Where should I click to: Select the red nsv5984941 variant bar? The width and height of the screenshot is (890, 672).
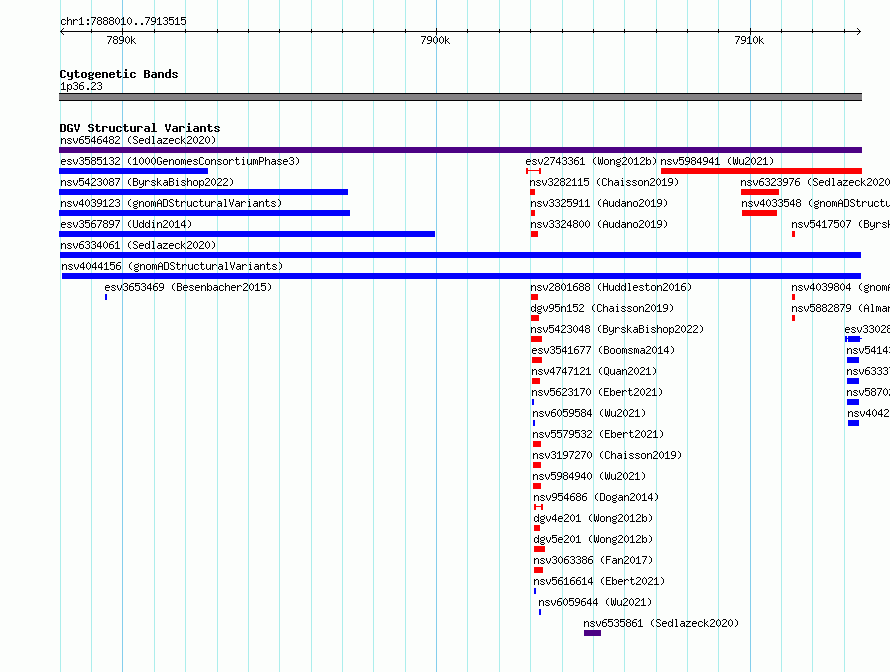pyautogui.click(x=761, y=171)
